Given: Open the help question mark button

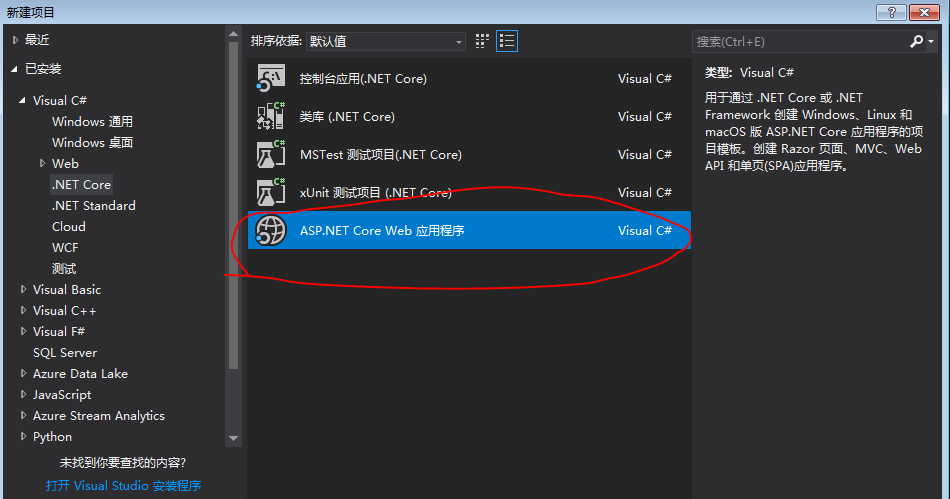Looking at the screenshot, I should tap(891, 12).
